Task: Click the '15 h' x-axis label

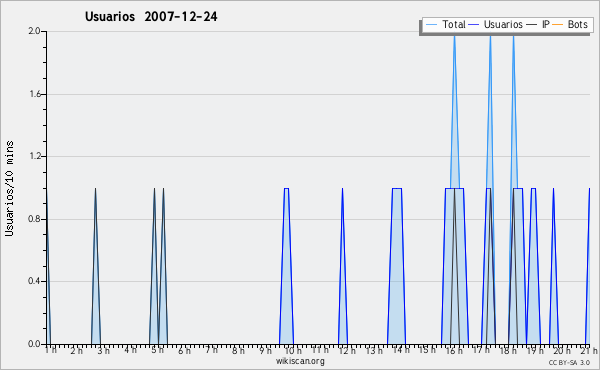Action: pyautogui.click(x=427, y=350)
